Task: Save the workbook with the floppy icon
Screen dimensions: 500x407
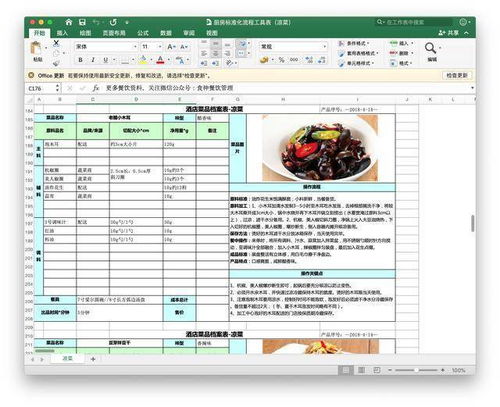Action: (82, 22)
